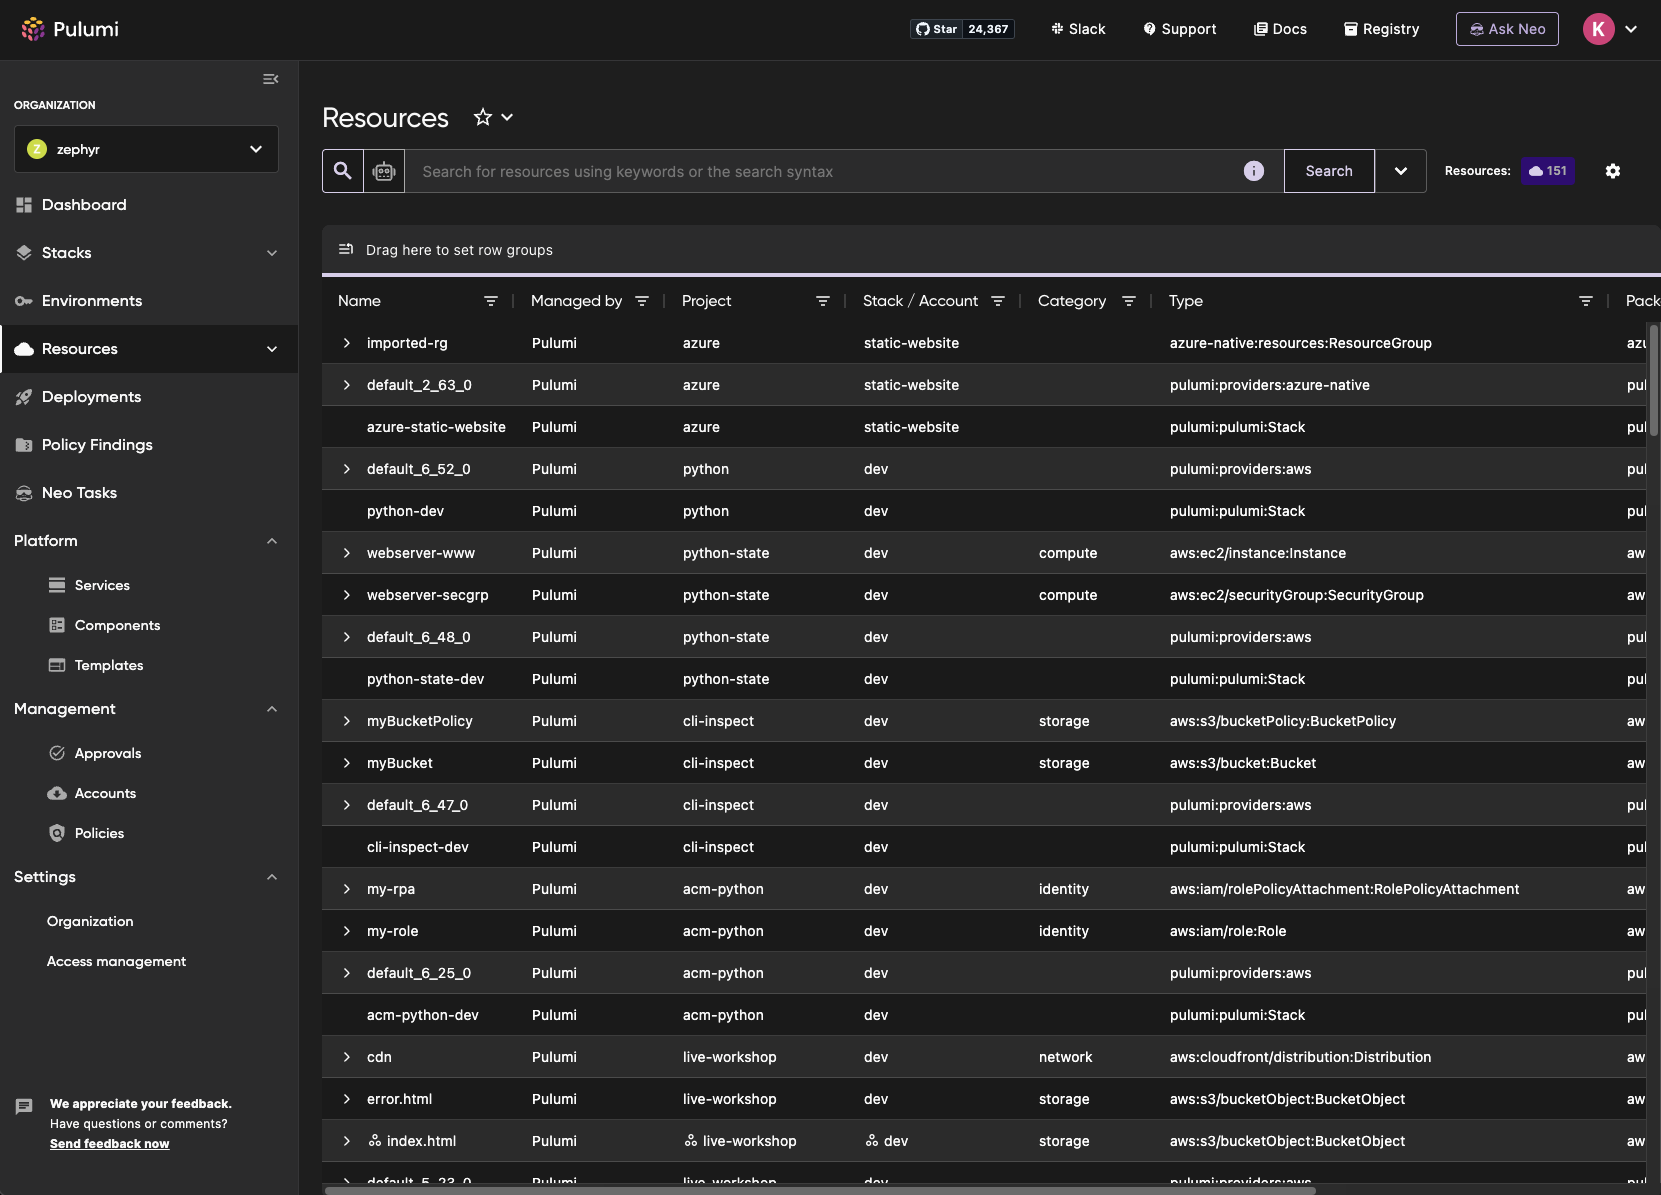Viewport: 1661px width, 1195px height.
Task: Click the Send feedback now link
Action: tap(109, 1143)
